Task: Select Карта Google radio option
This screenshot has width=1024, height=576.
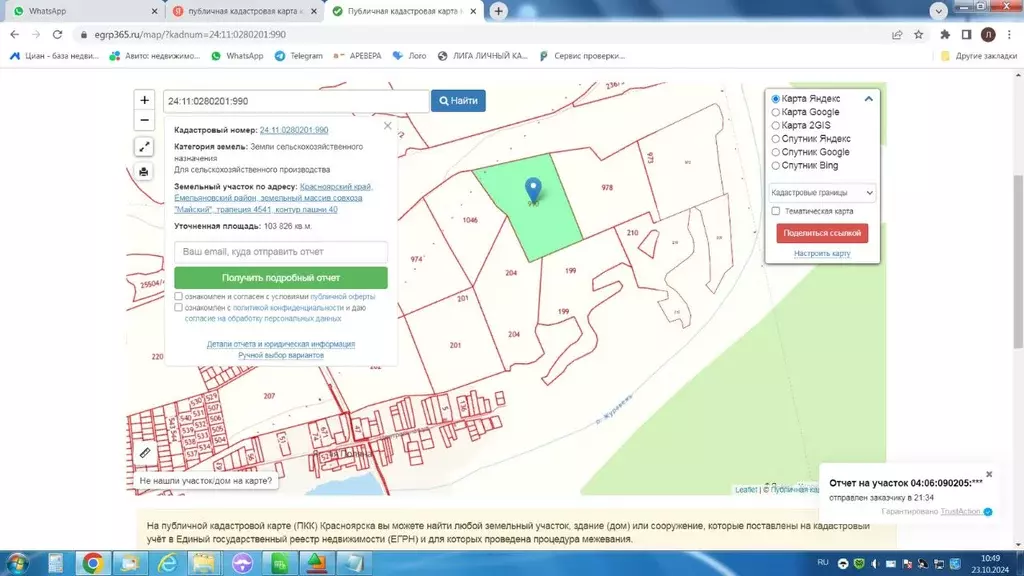Action: click(775, 112)
